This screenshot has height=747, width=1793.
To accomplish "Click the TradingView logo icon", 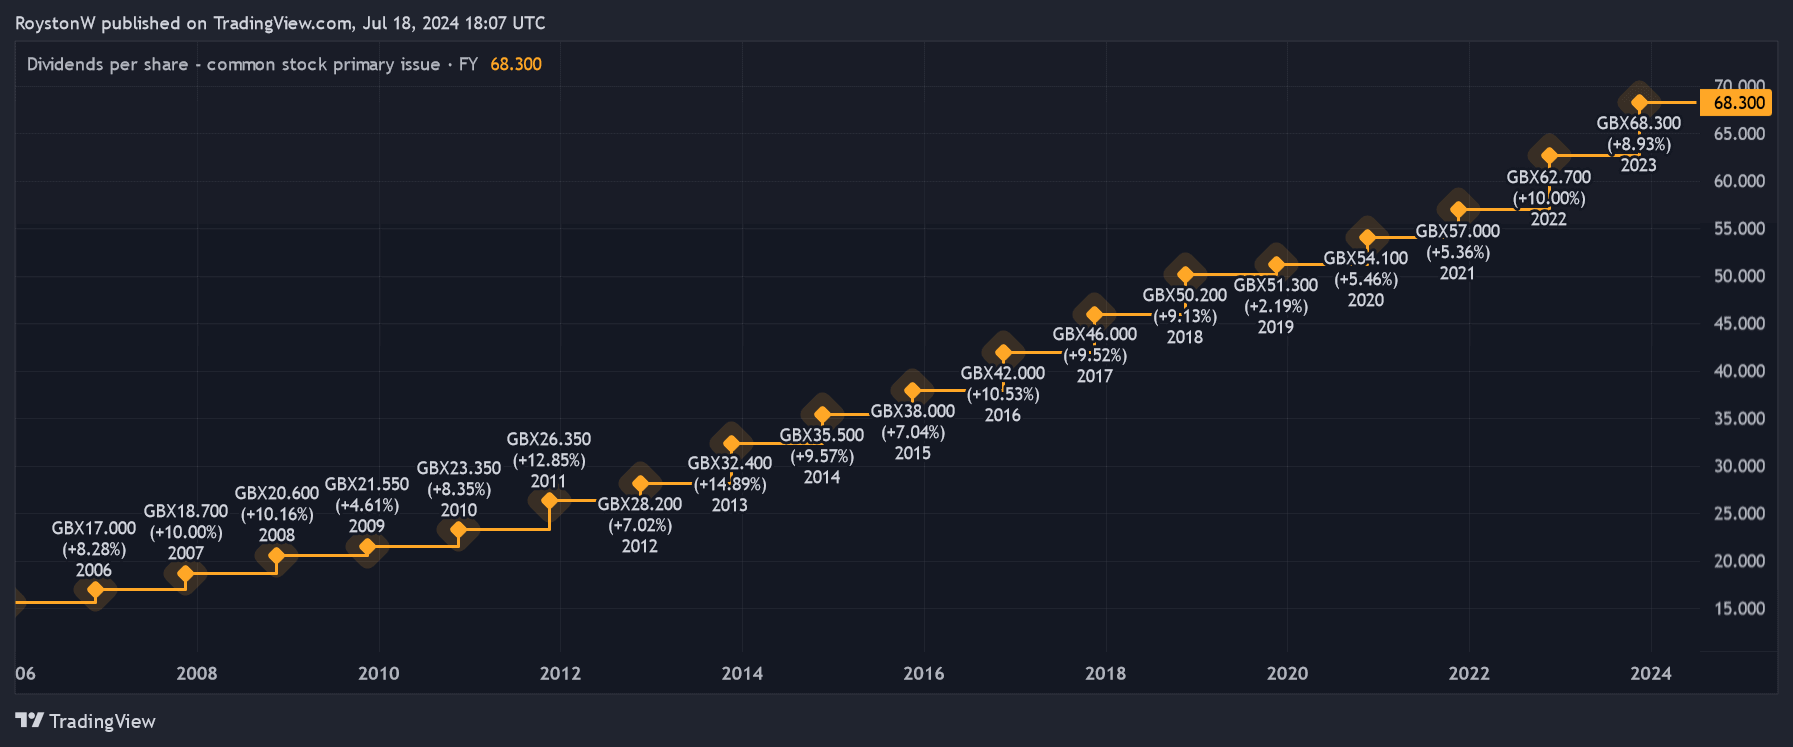I will (x=29, y=720).
